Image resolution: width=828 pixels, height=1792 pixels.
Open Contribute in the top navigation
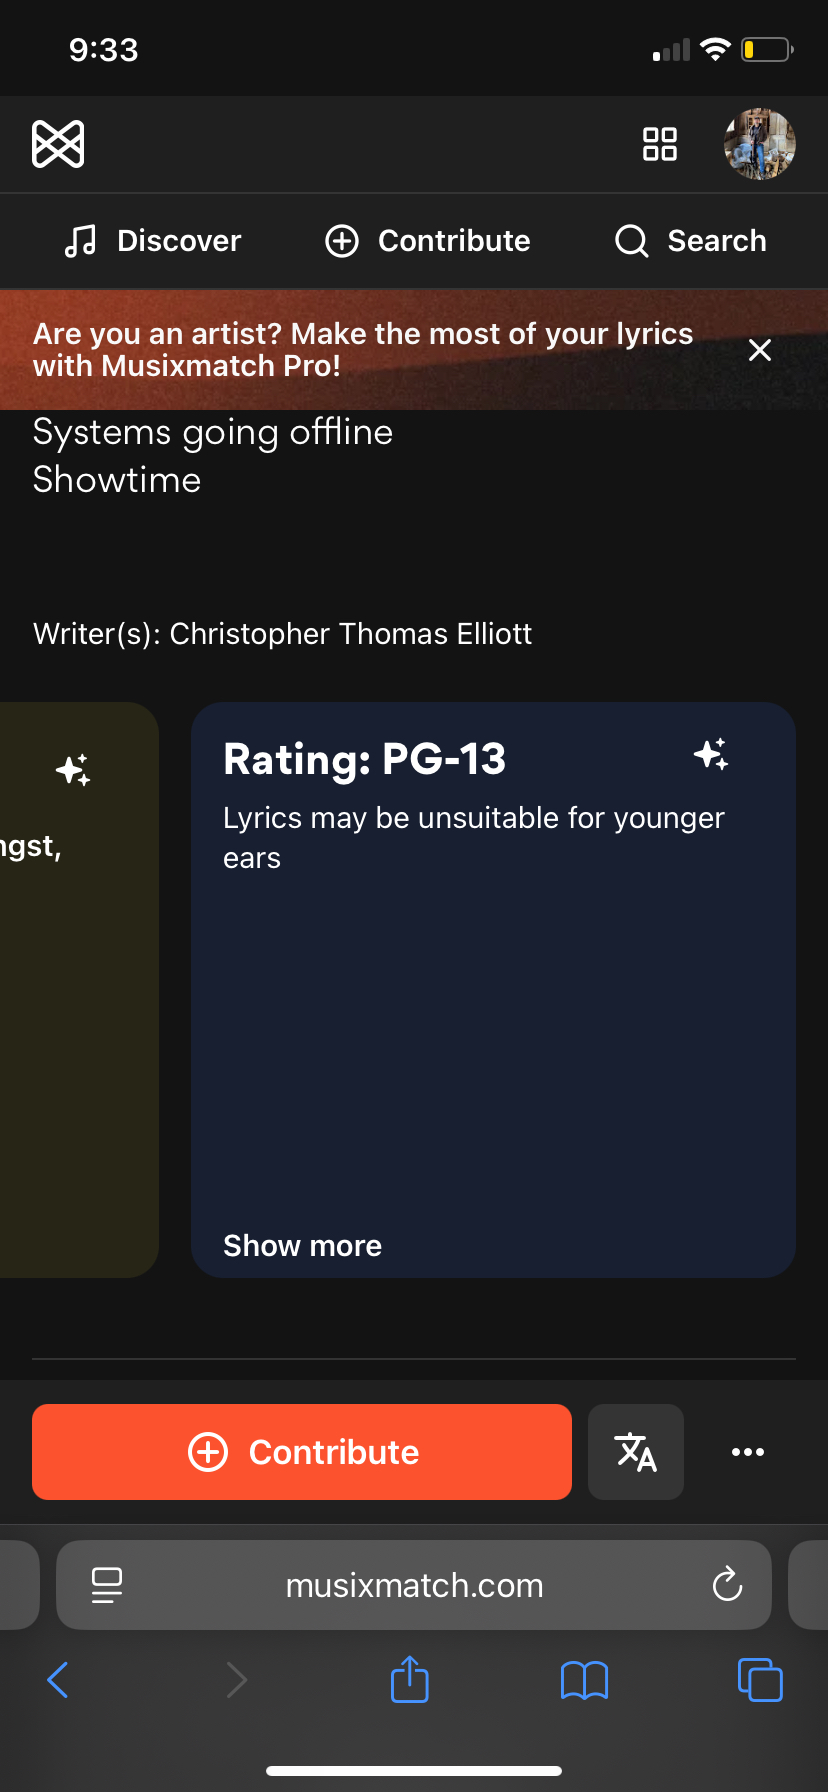click(428, 241)
